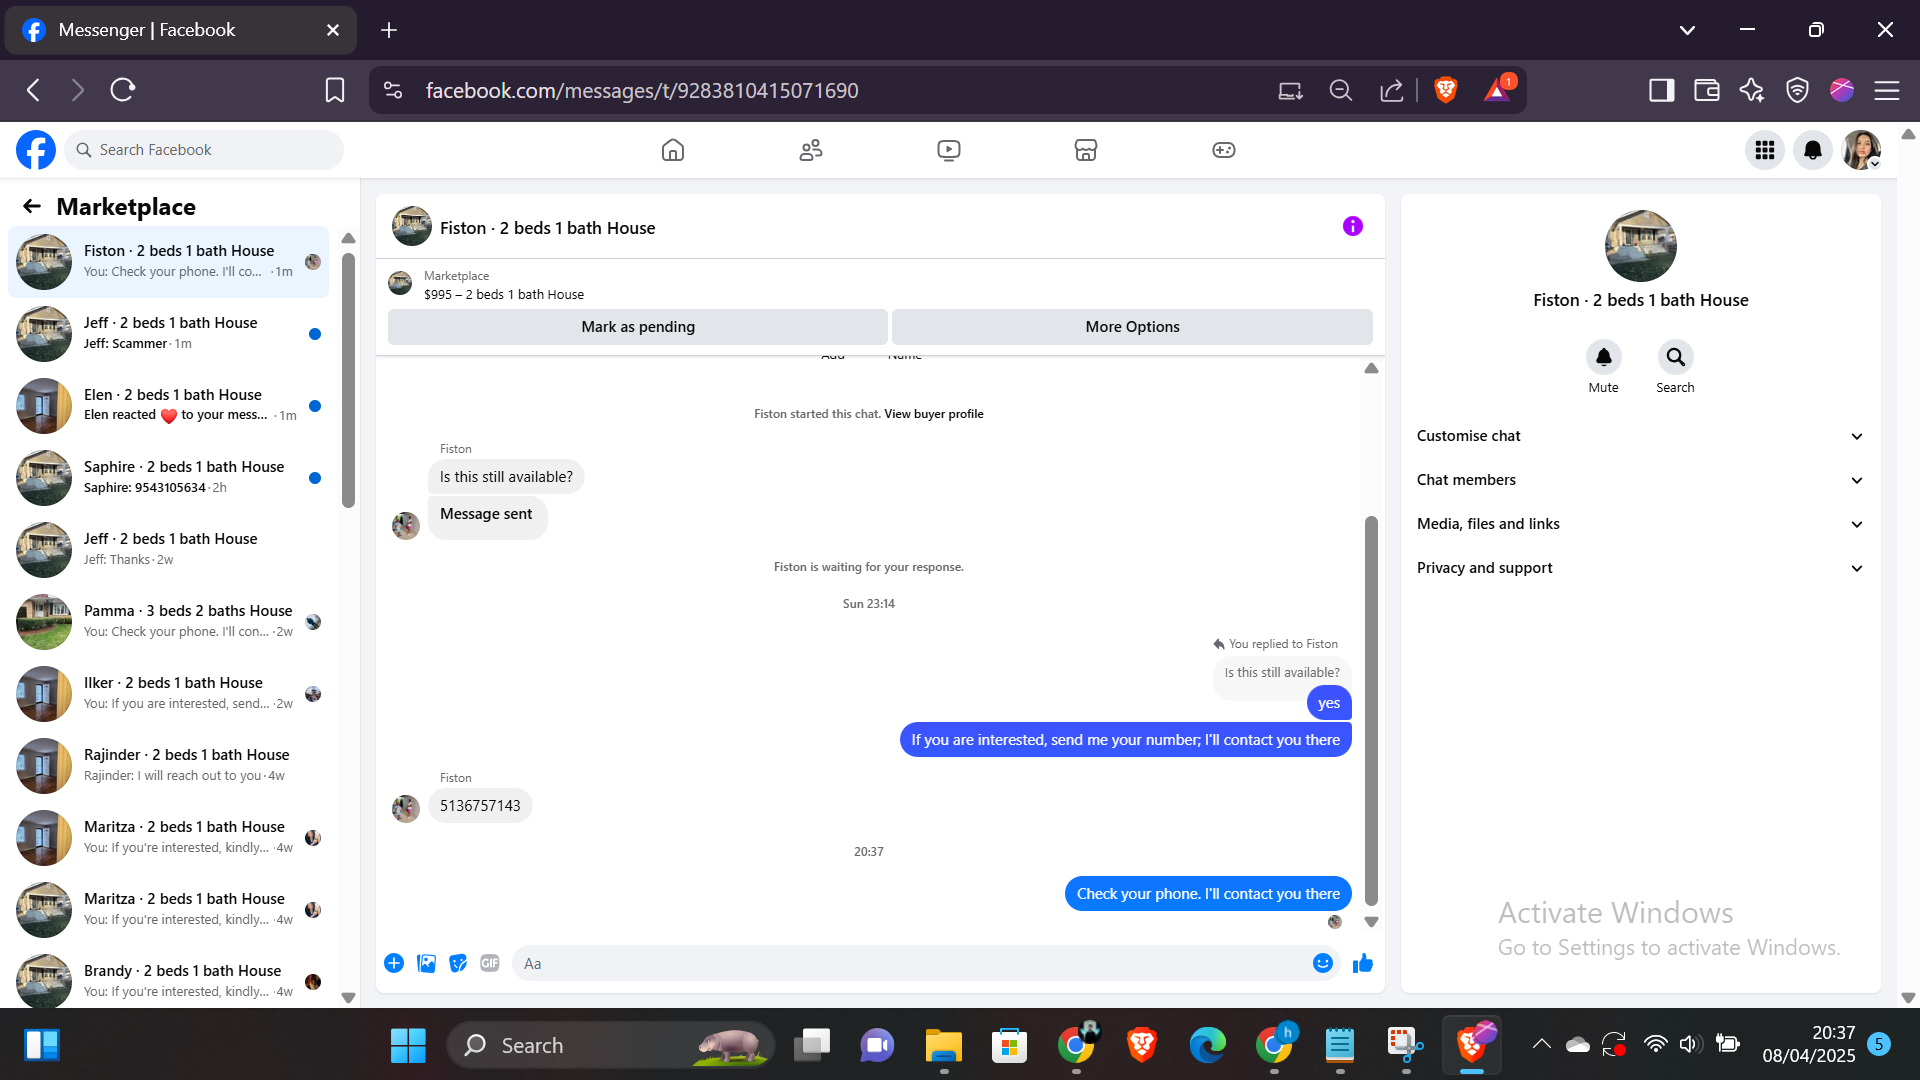Open the View buyer profile link
Image resolution: width=1920 pixels, height=1080 pixels.
click(933, 414)
